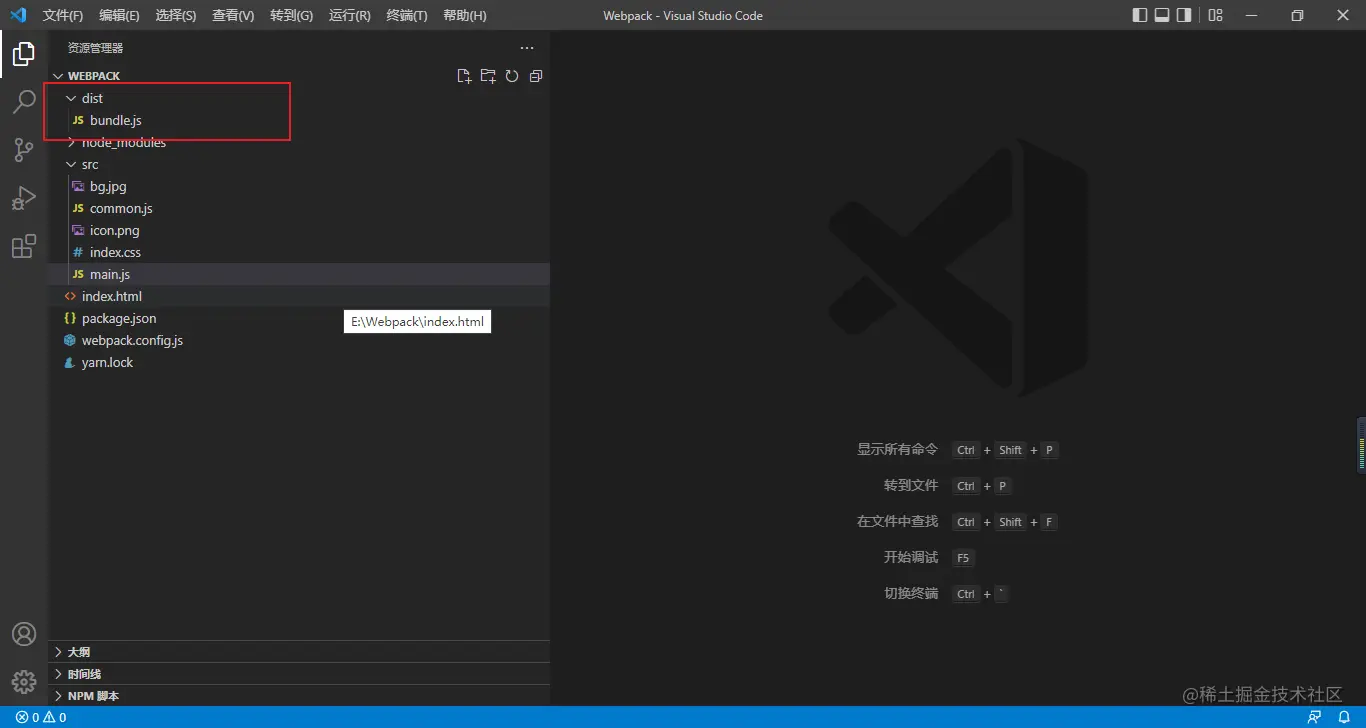This screenshot has width=1366, height=728.
Task: Open the customize layout icon
Action: pyautogui.click(x=1215, y=15)
